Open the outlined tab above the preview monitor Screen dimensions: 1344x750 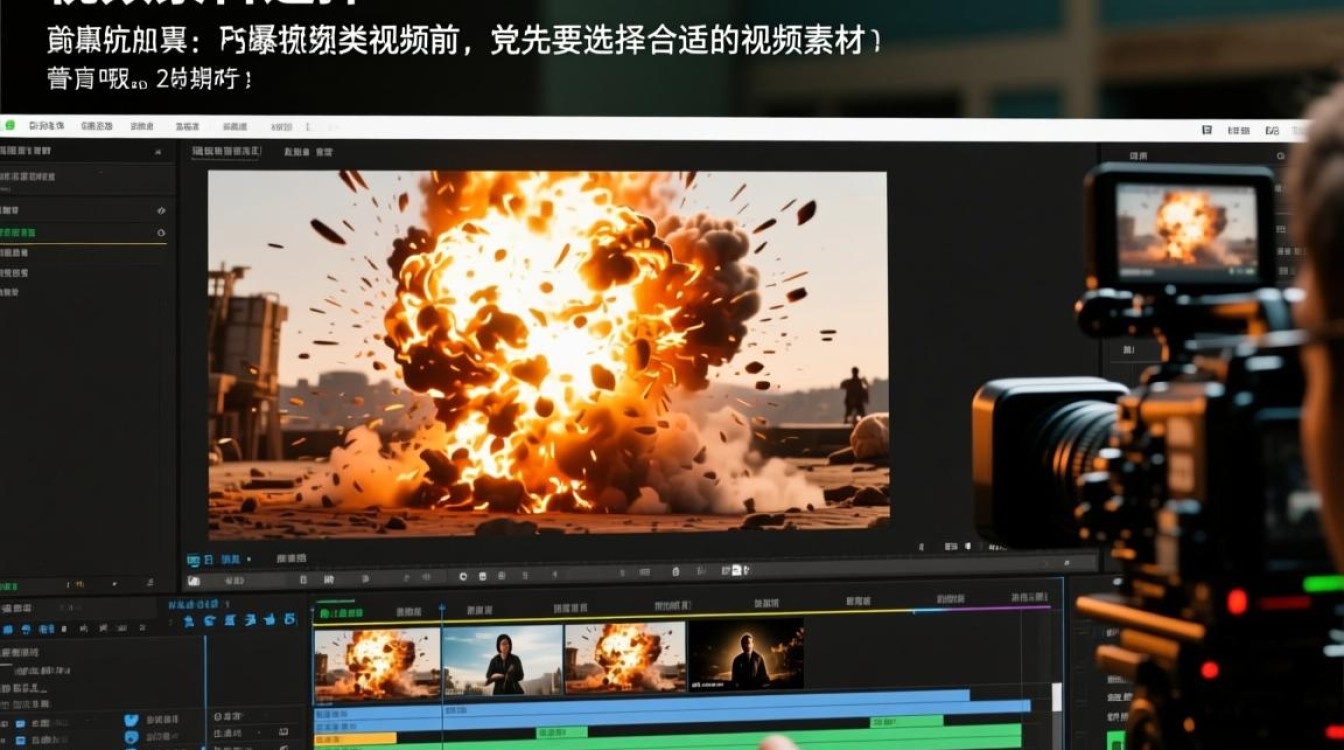click(x=225, y=152)
